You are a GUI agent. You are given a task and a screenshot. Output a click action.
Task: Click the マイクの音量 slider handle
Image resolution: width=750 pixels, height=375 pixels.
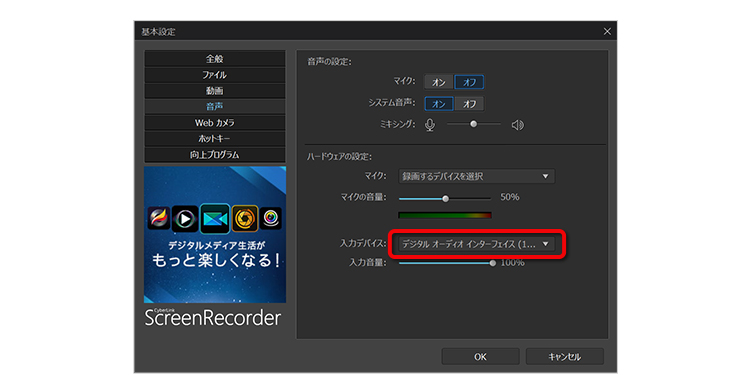click(445, 199)
